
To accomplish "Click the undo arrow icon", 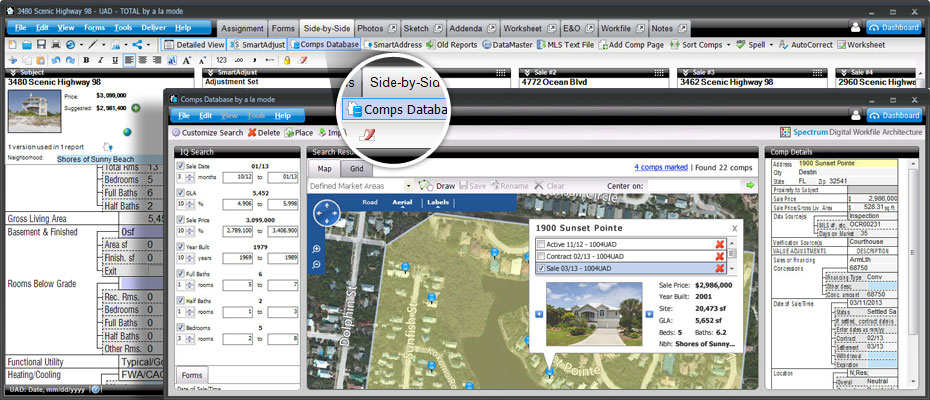I will coord(56,60).
